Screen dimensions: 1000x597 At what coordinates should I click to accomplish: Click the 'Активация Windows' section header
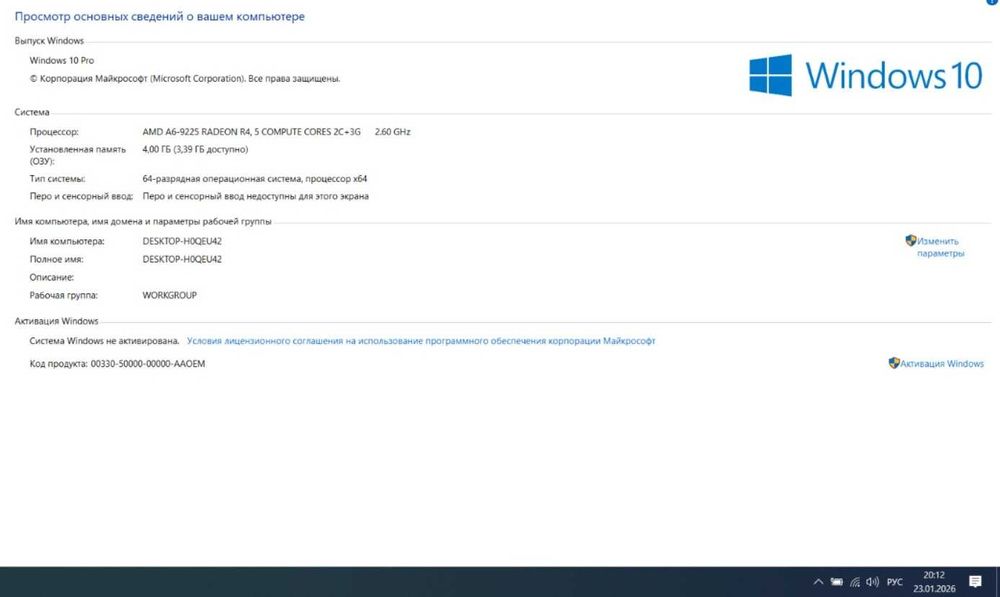pyautogui.click(x=56, y=321)
